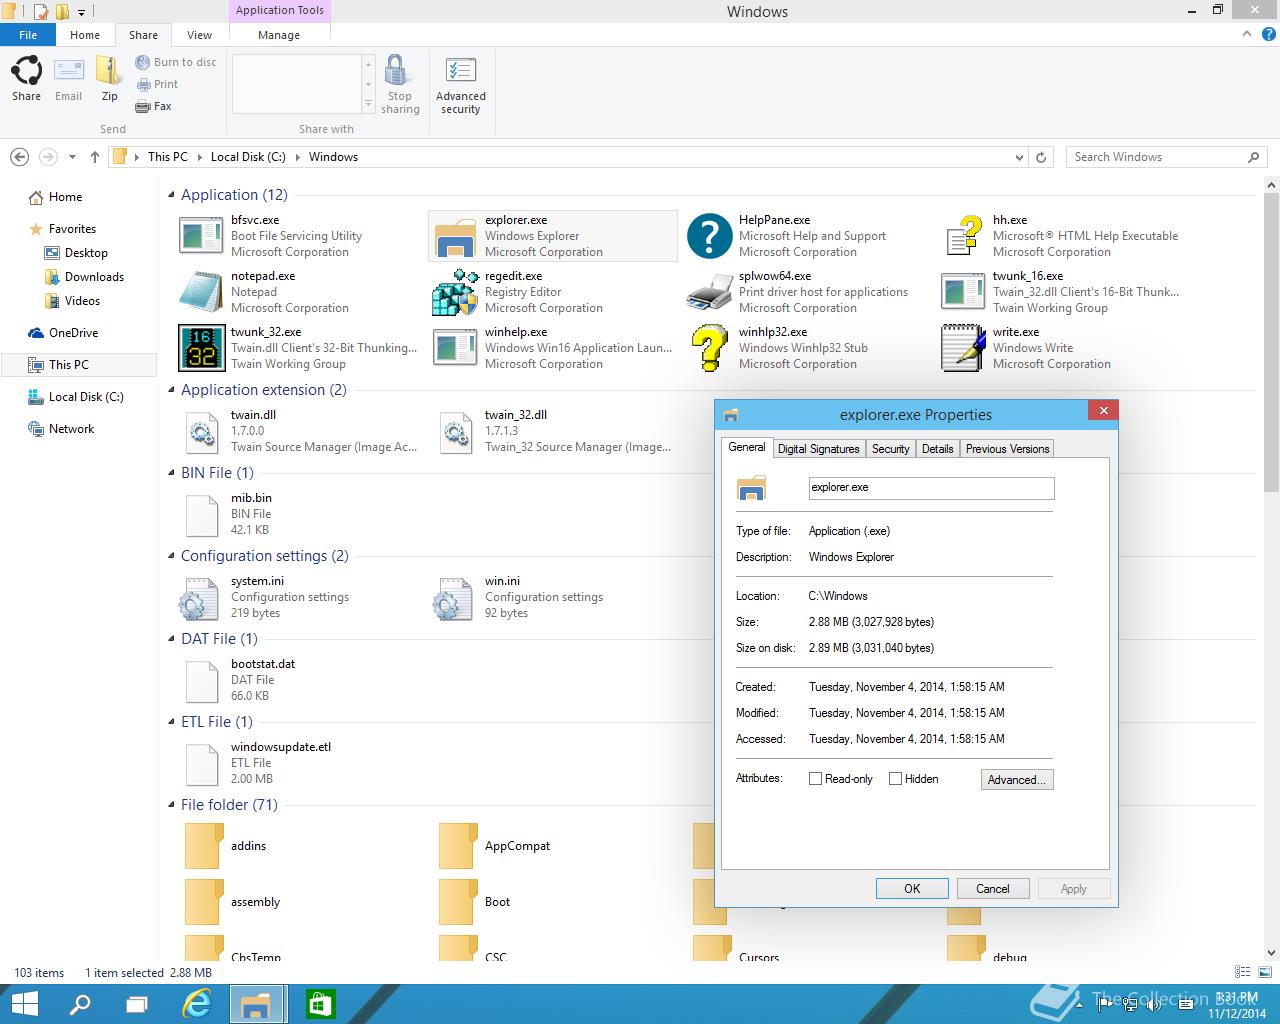Switch to the Manage ribbon tab
The image size is (1280, 1024).
click(279, 35)
